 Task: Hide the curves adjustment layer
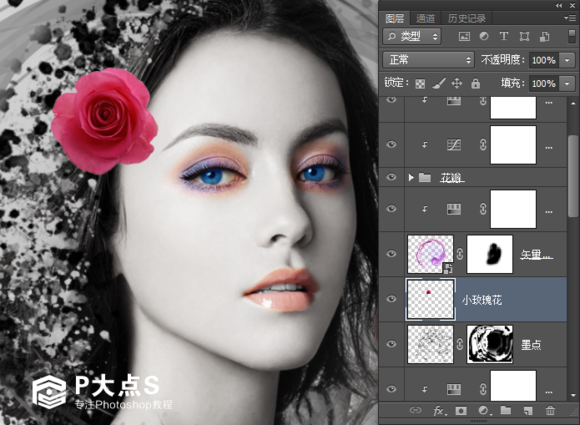pyautogui.click(x=391, y=145)
